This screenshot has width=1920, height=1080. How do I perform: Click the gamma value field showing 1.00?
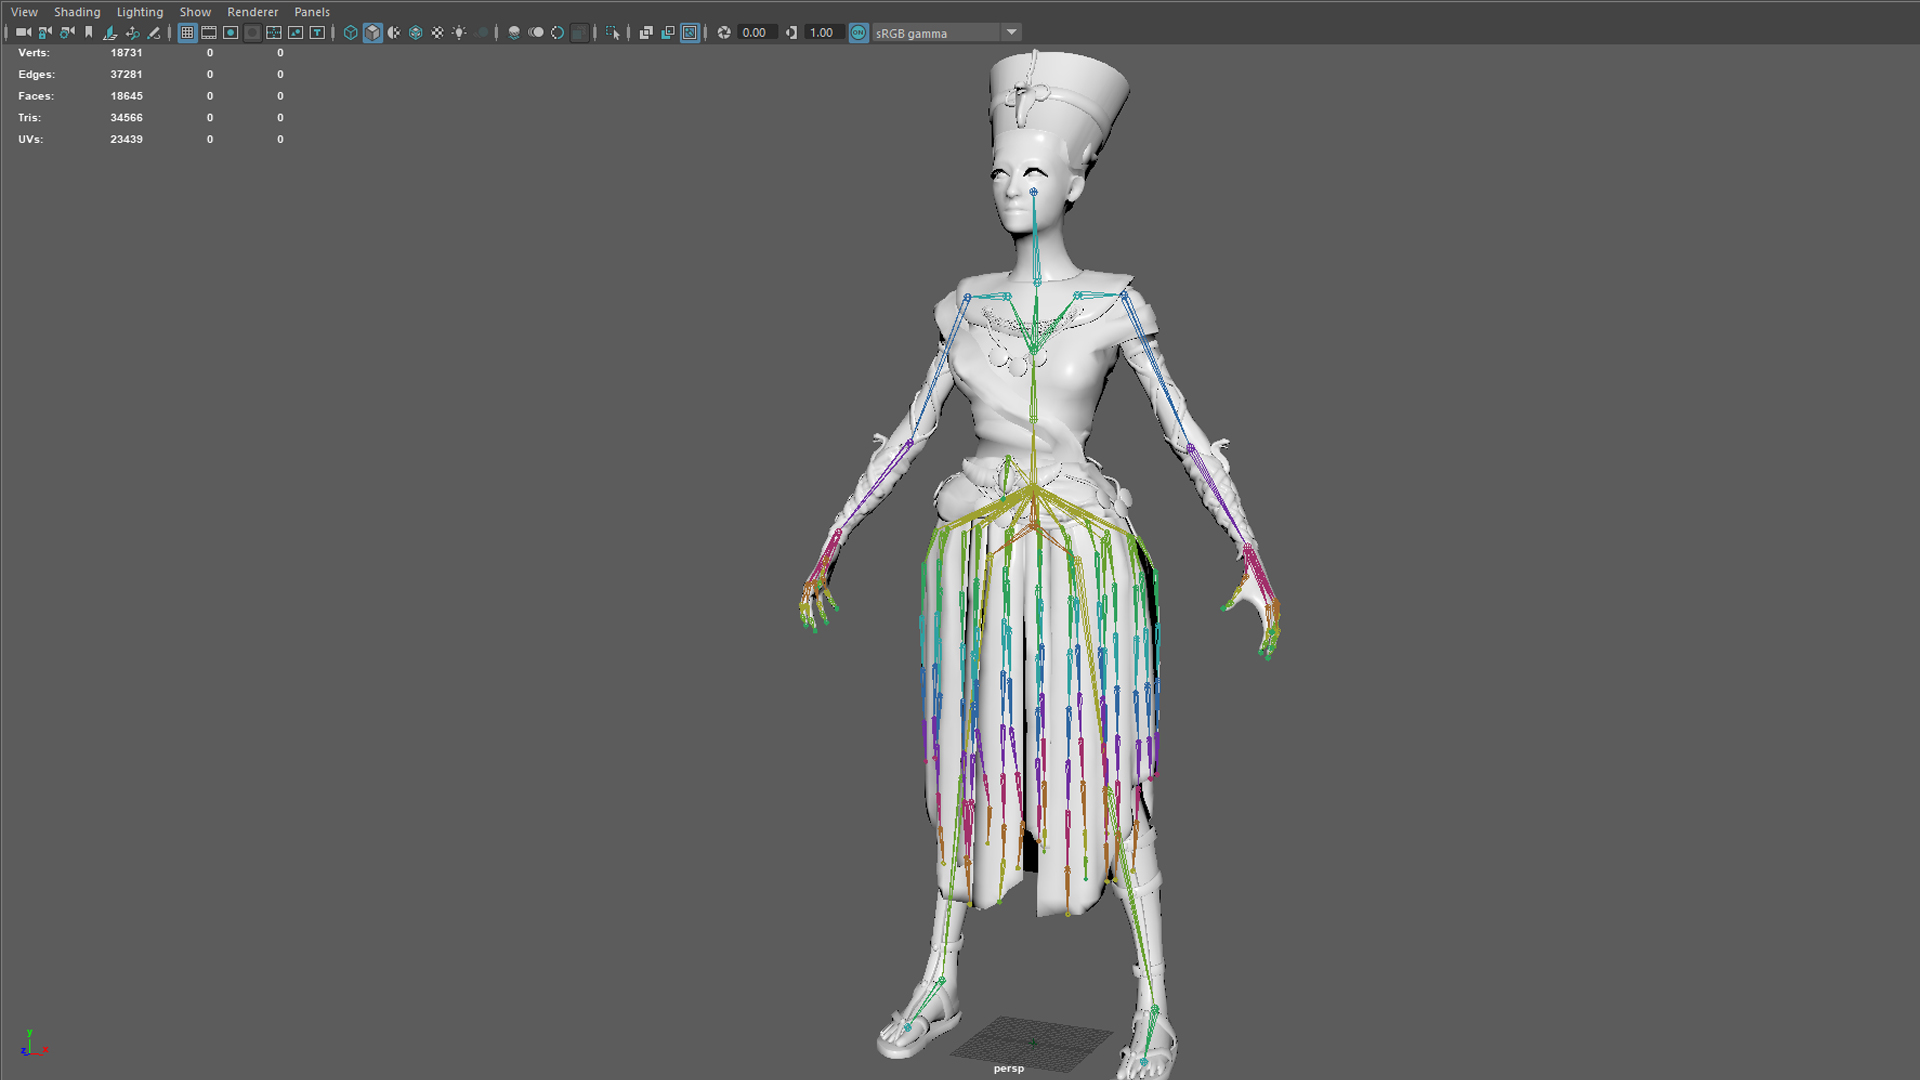(x=822, y=33)
